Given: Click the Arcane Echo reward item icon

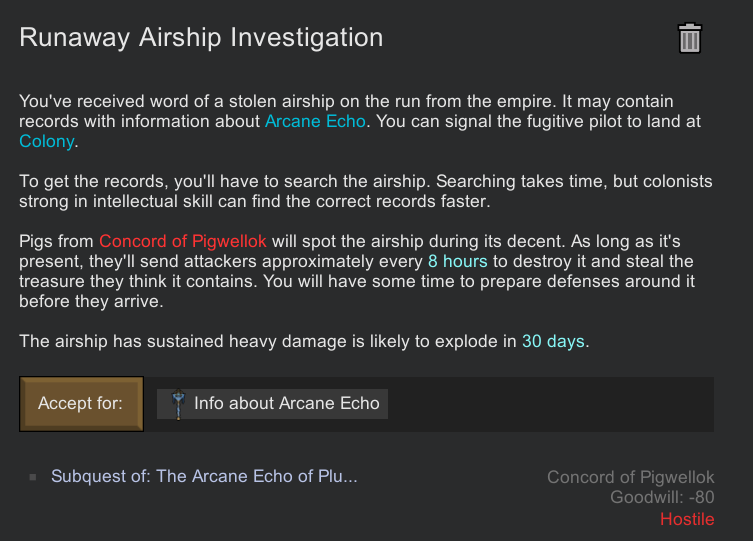Looking at the screenshot, I should tap(177, 403).
